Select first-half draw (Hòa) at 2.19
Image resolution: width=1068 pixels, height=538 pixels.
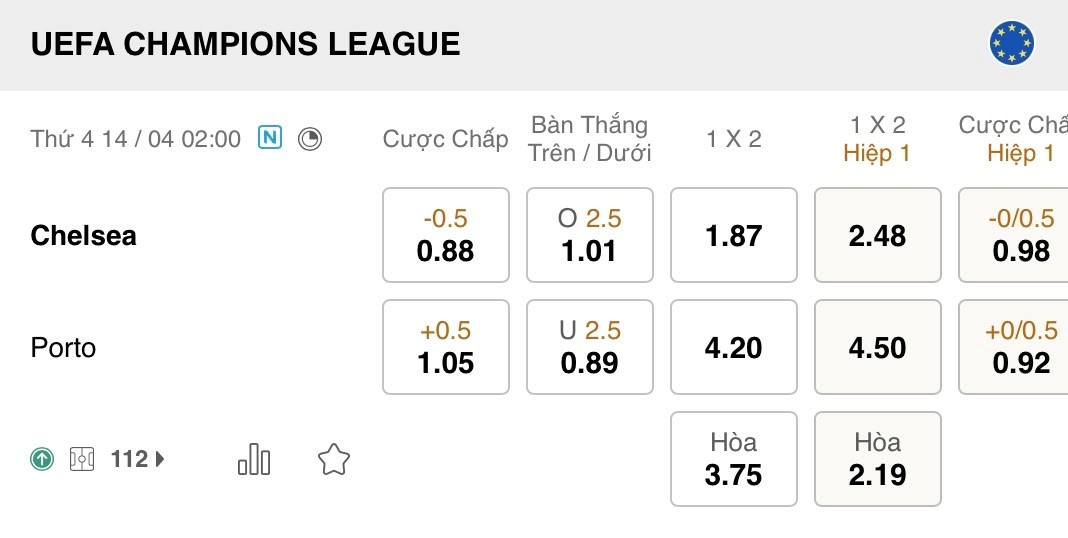(877, 459)
